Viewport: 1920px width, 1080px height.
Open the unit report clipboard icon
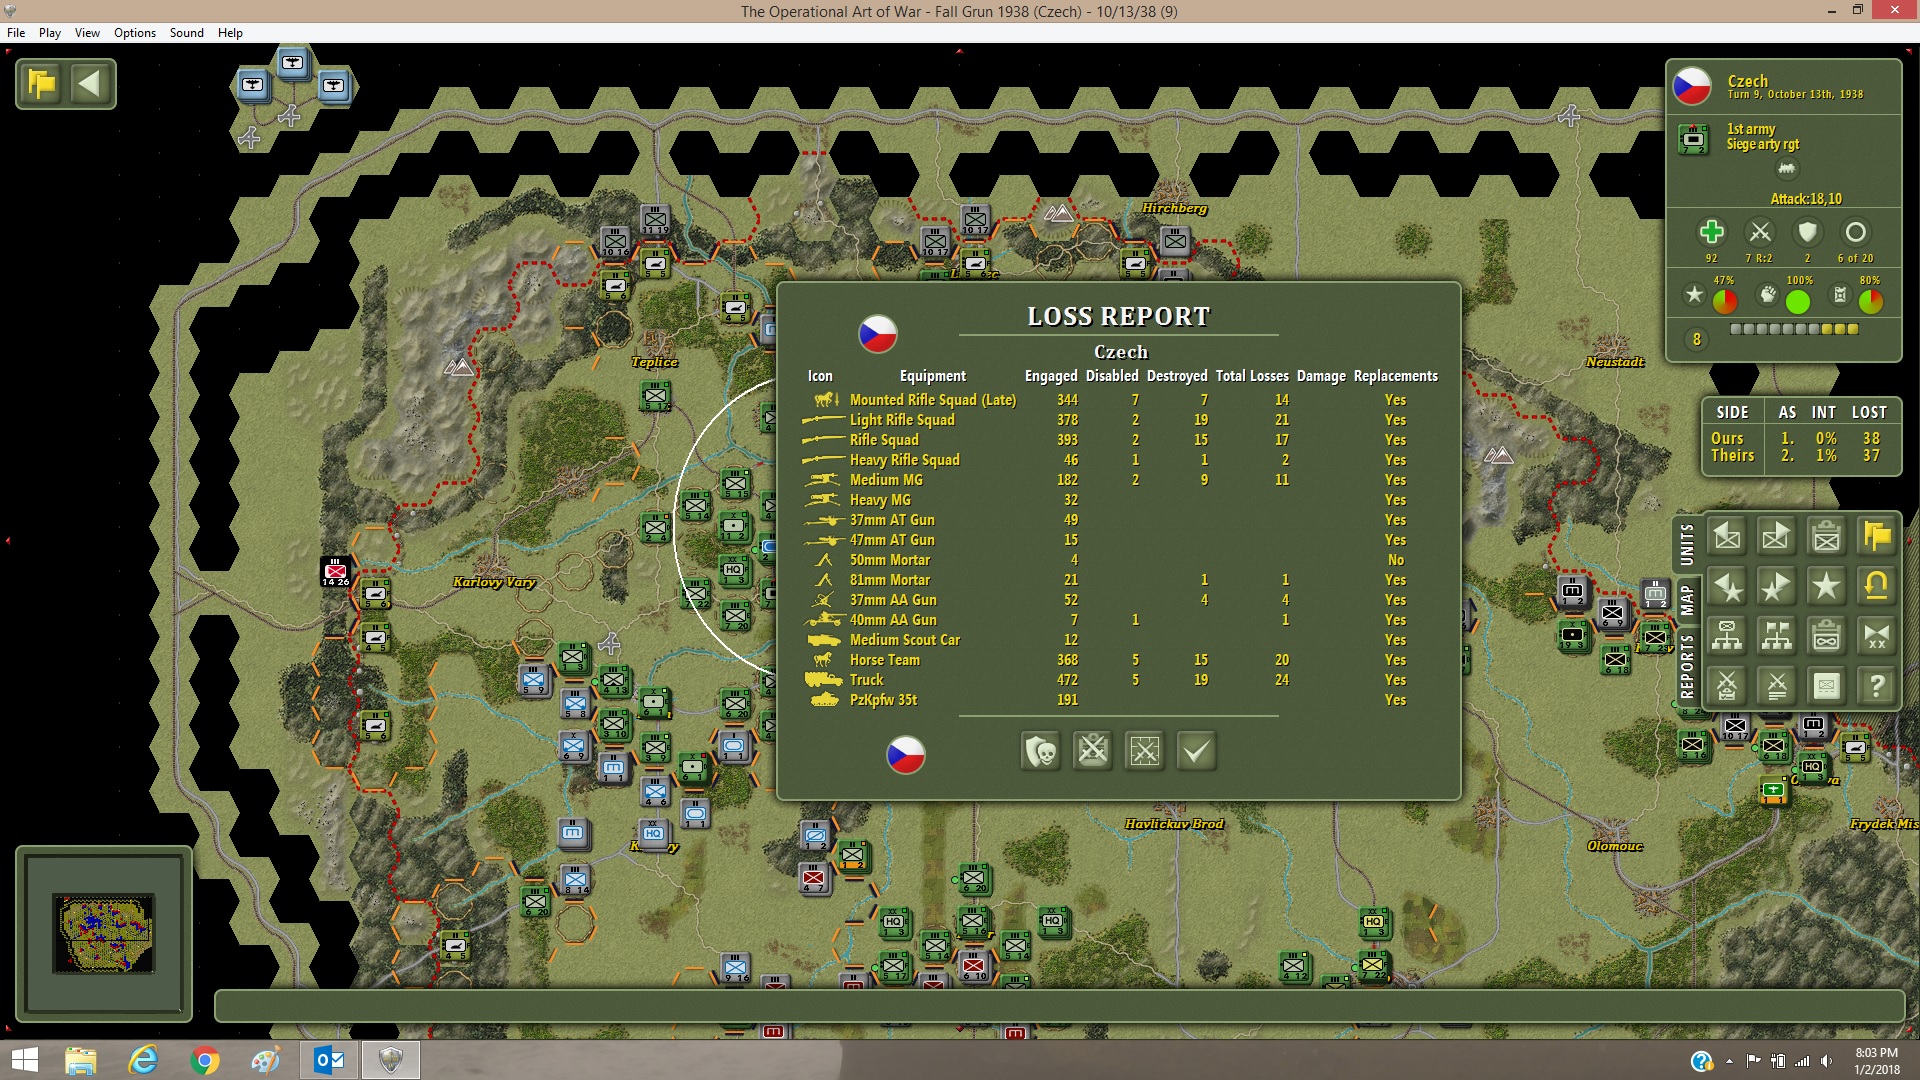[x=1826, y=537]
